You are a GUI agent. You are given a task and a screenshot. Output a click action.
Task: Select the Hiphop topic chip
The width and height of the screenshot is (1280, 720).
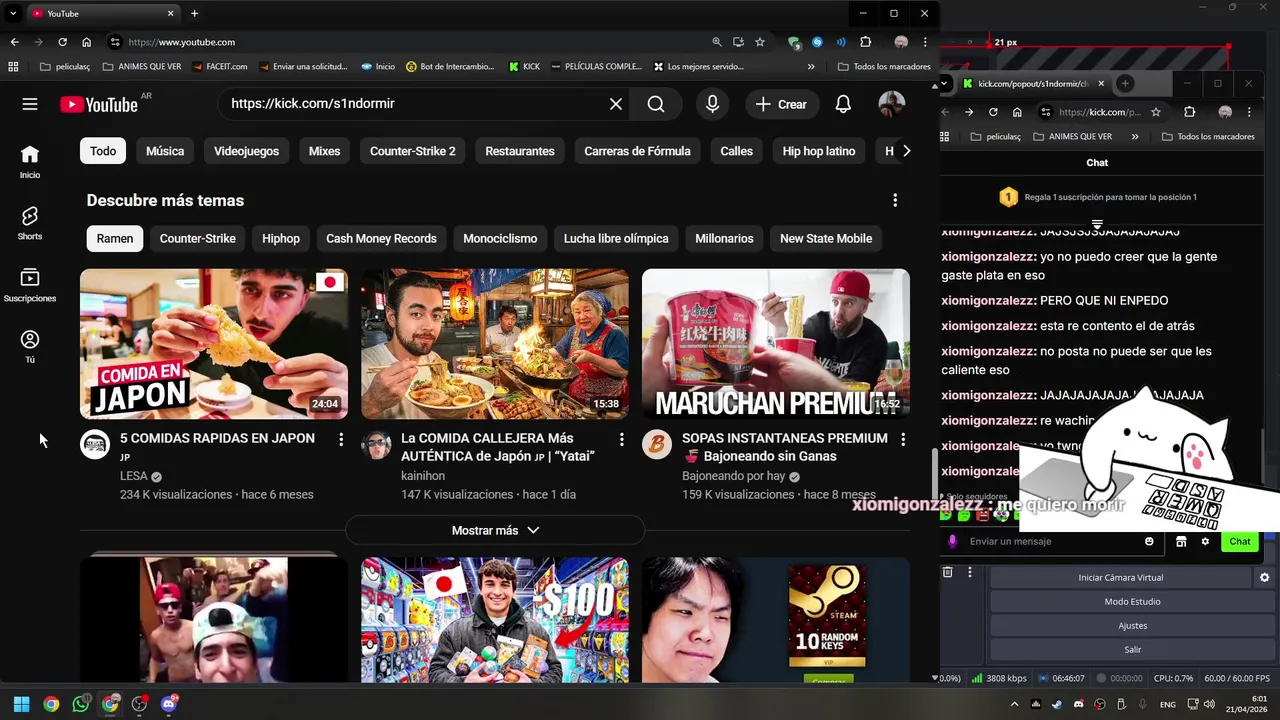click(281, 238)
